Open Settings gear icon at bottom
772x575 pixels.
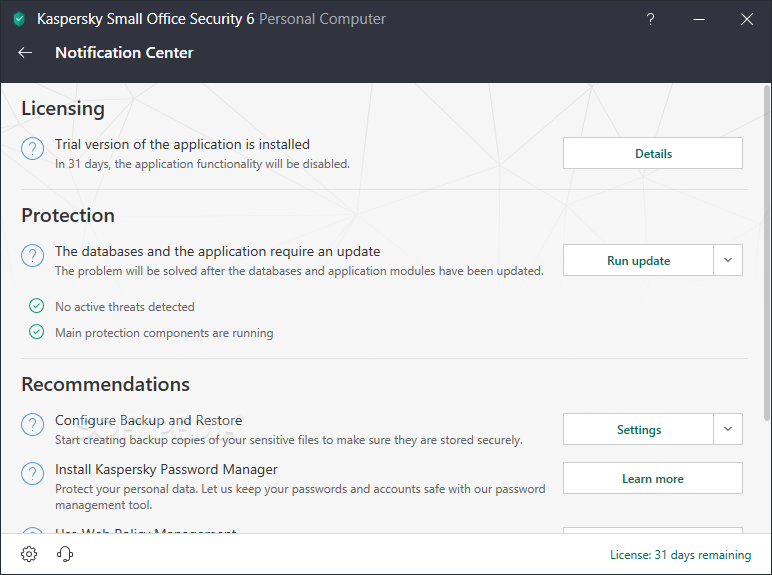tap(29, 554)
